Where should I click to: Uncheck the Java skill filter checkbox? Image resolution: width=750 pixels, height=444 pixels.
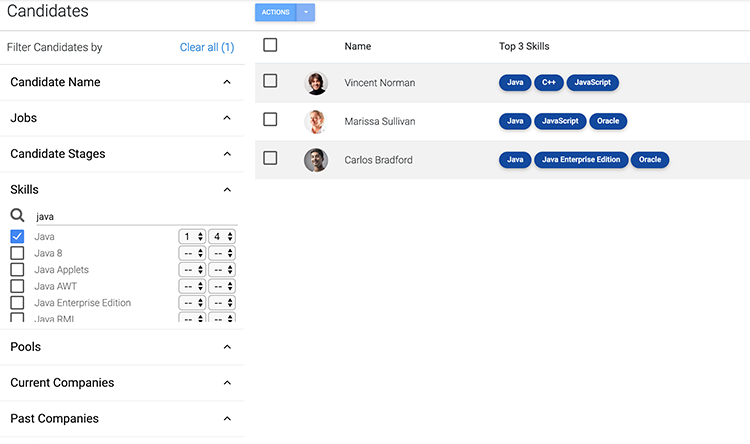coord(17,237)
